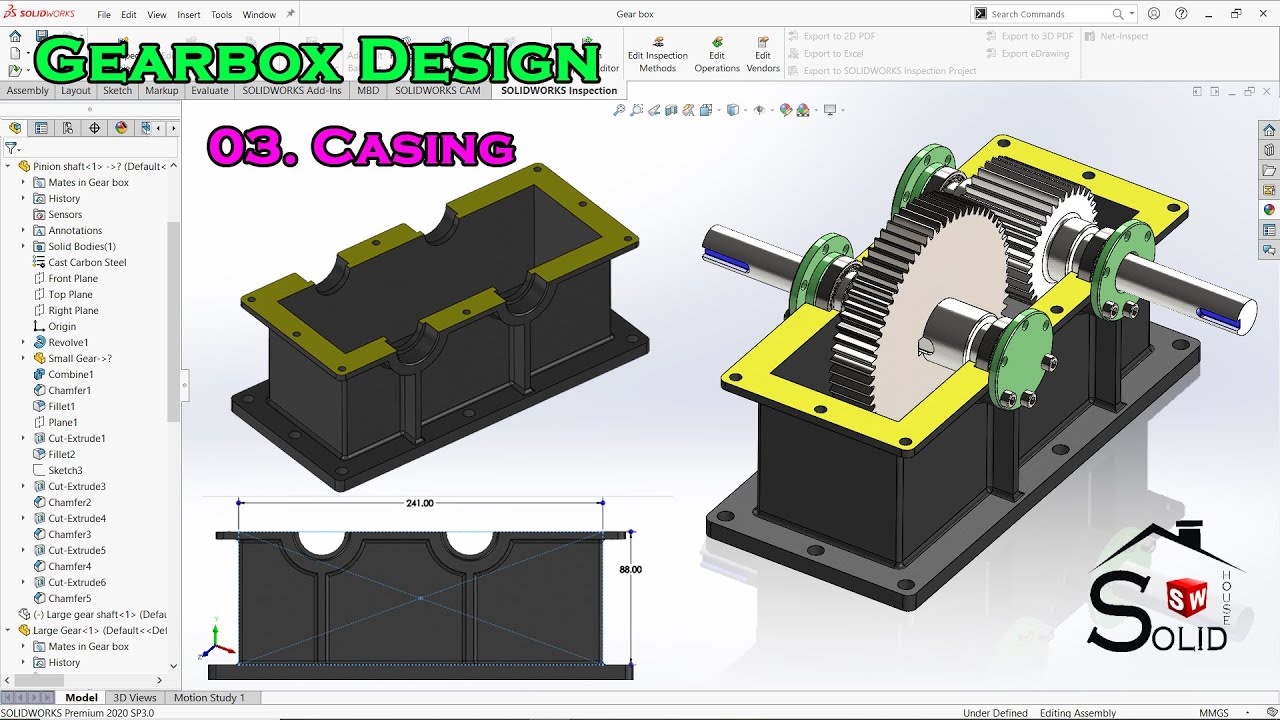This screenshot has width=1280, height=720.
Task: Click Section View icon
Action: coord(671,110)
